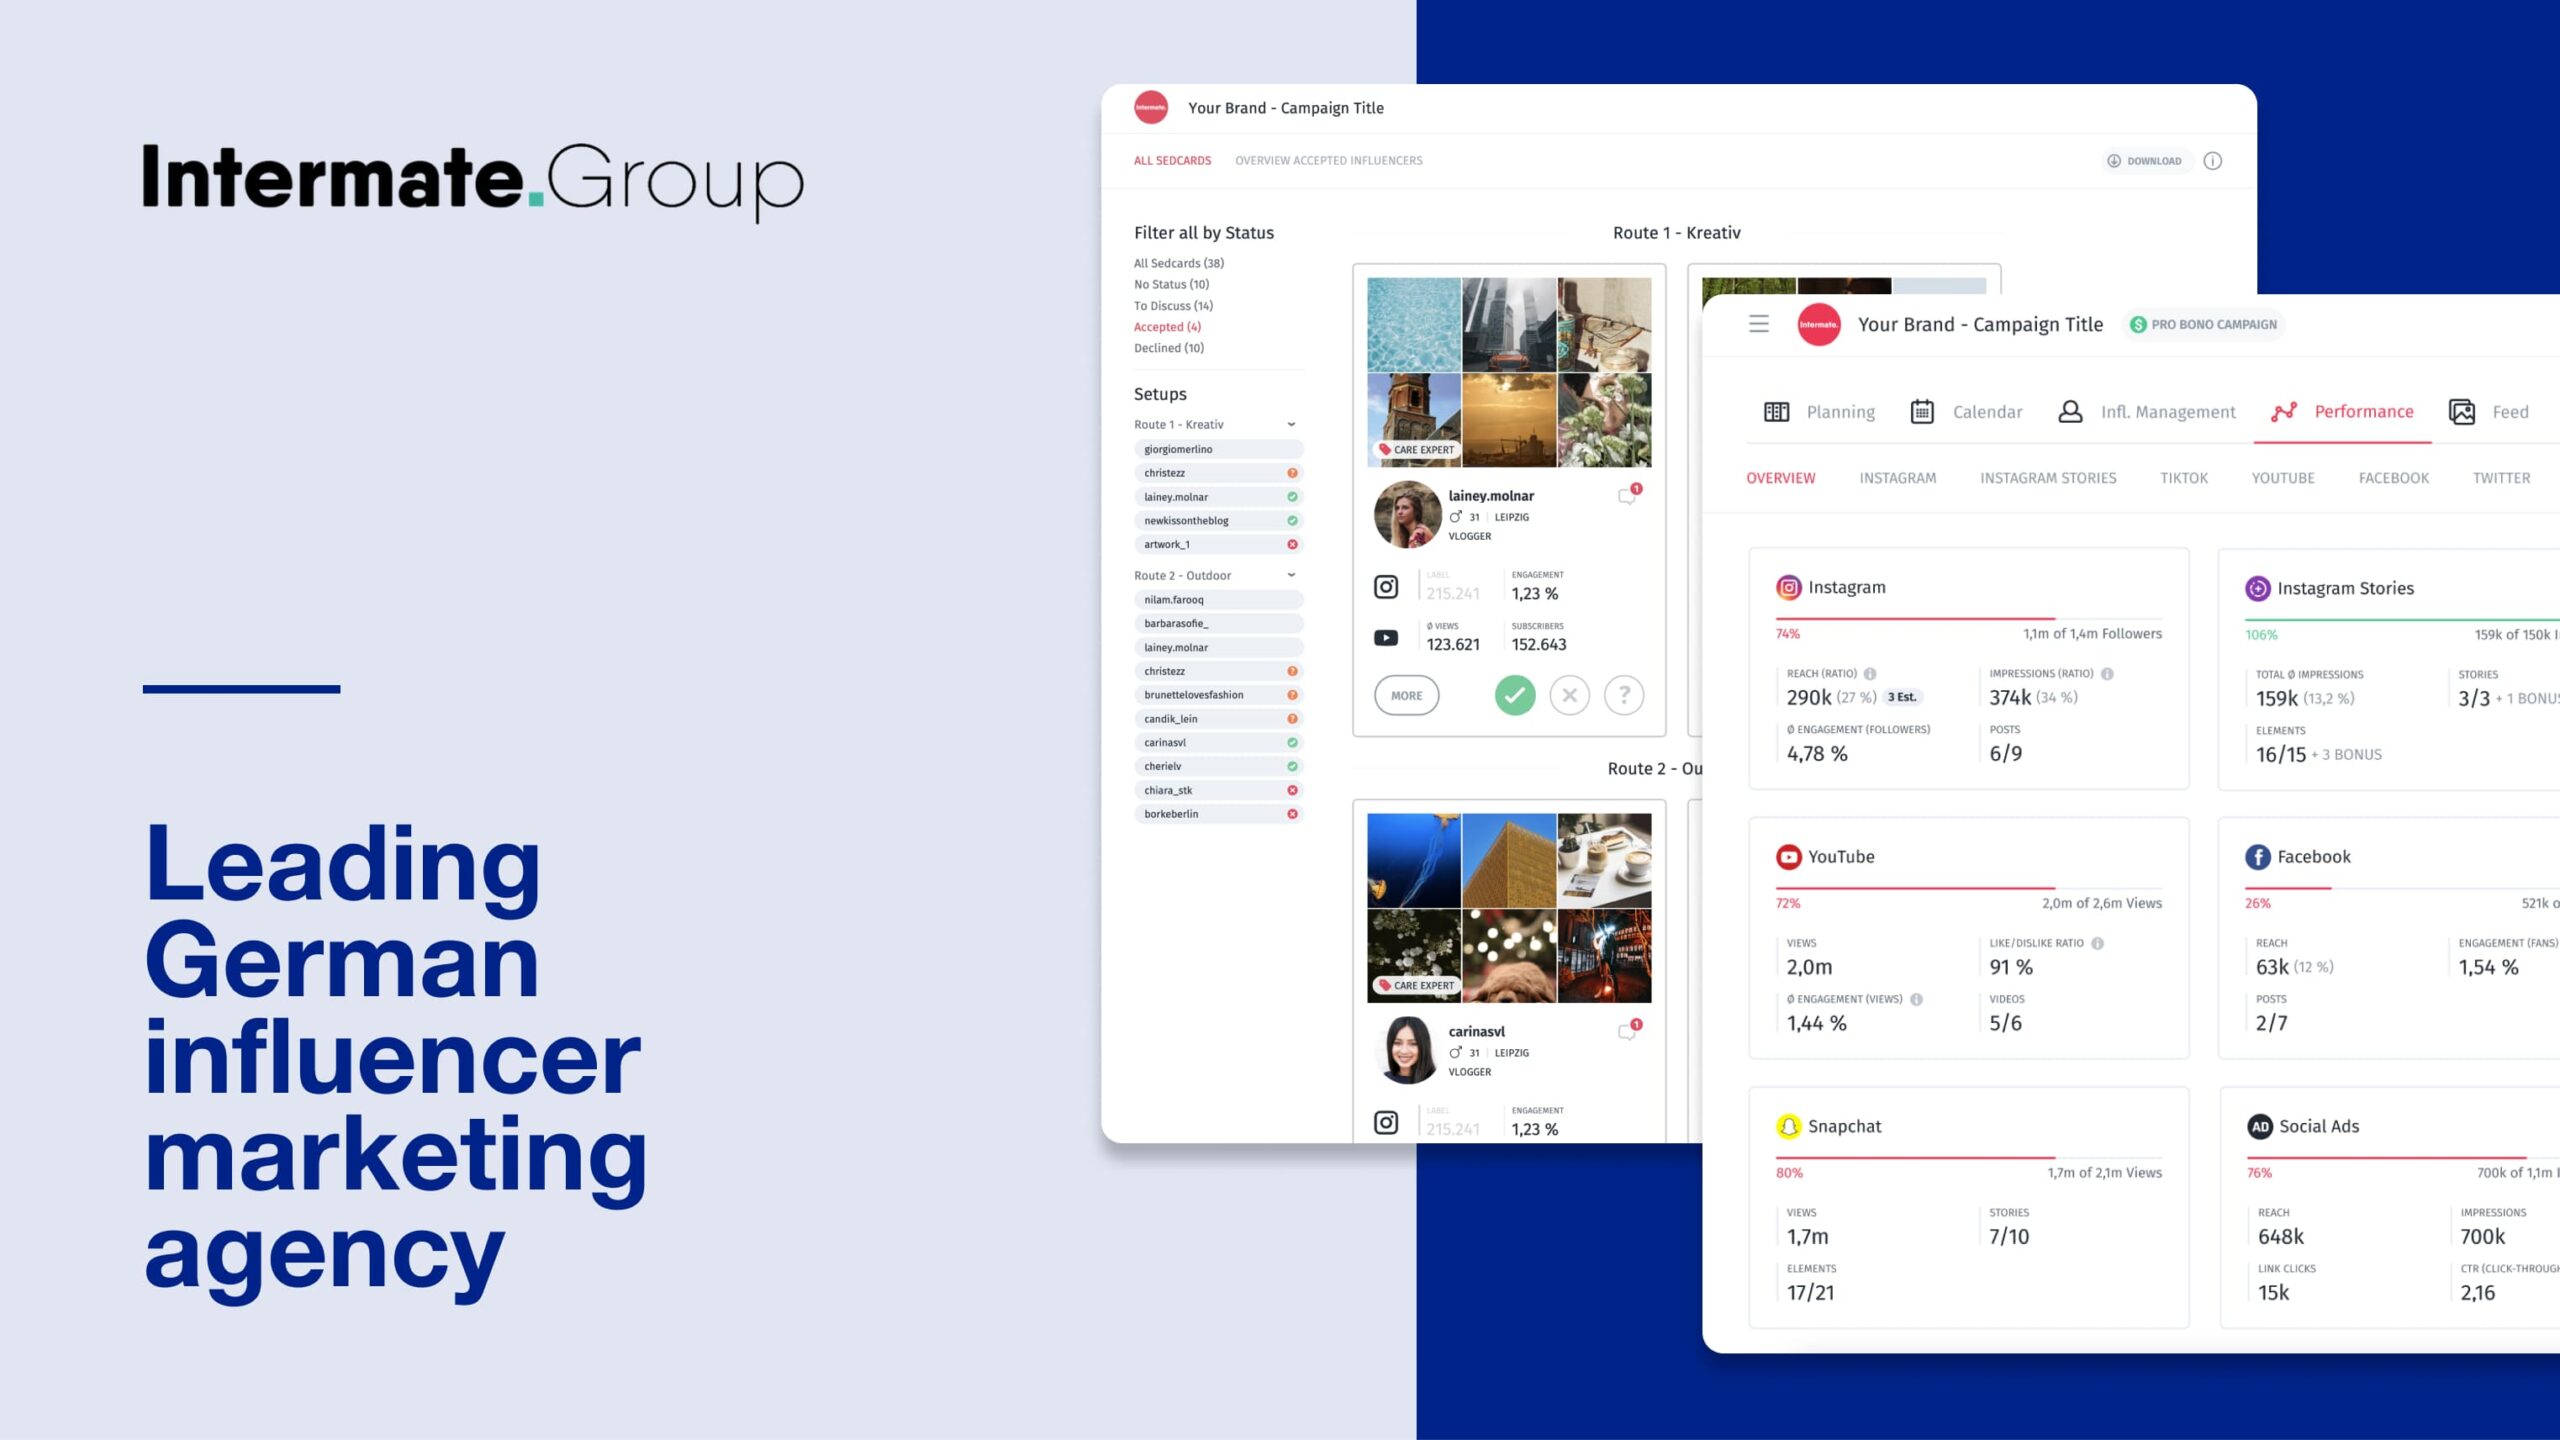Click YouTube icon on lainey.molnar card
The image size is (2560, 1440).
click(x=1386, y=638)
